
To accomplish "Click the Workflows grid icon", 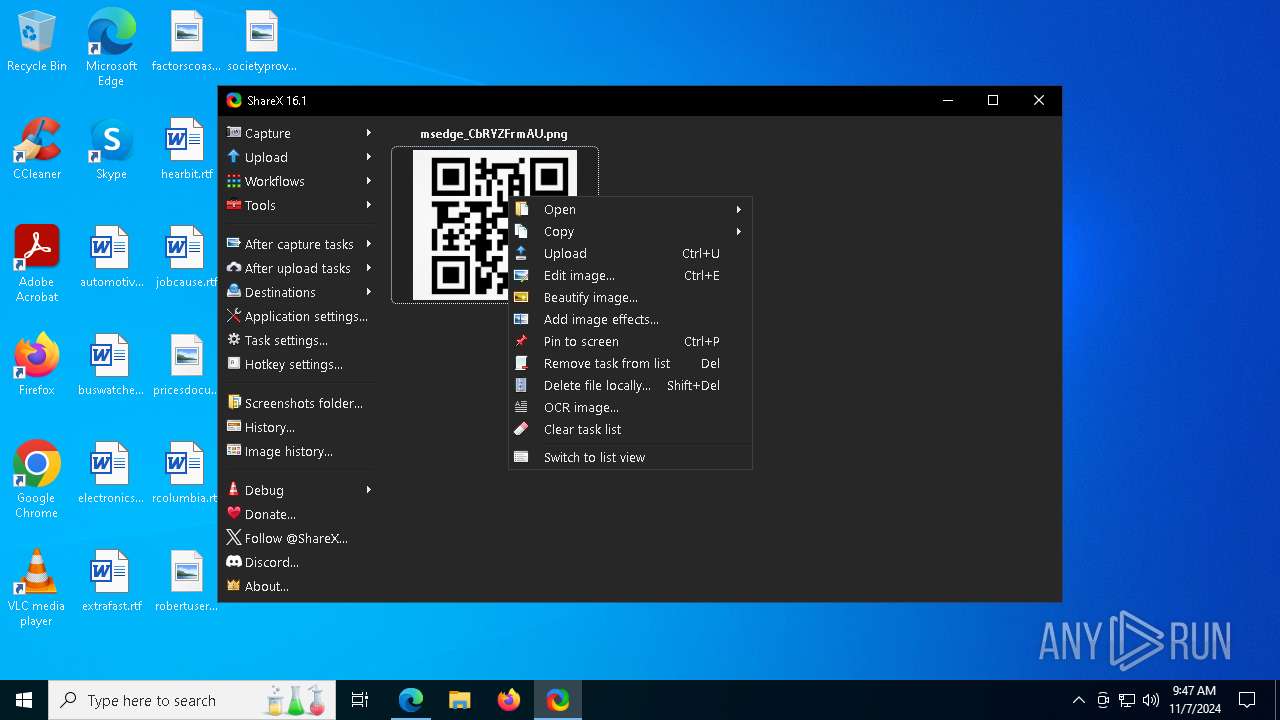I will tap(234, 181).
